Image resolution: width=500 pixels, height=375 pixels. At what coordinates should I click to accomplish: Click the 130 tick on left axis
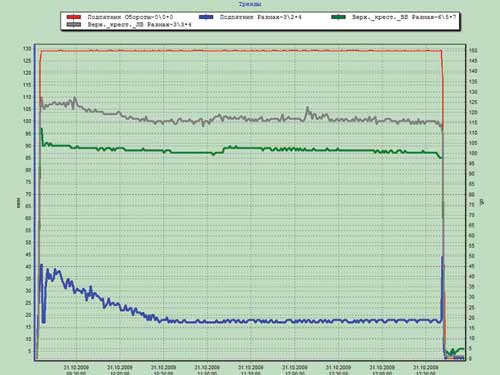pos(27,49)
